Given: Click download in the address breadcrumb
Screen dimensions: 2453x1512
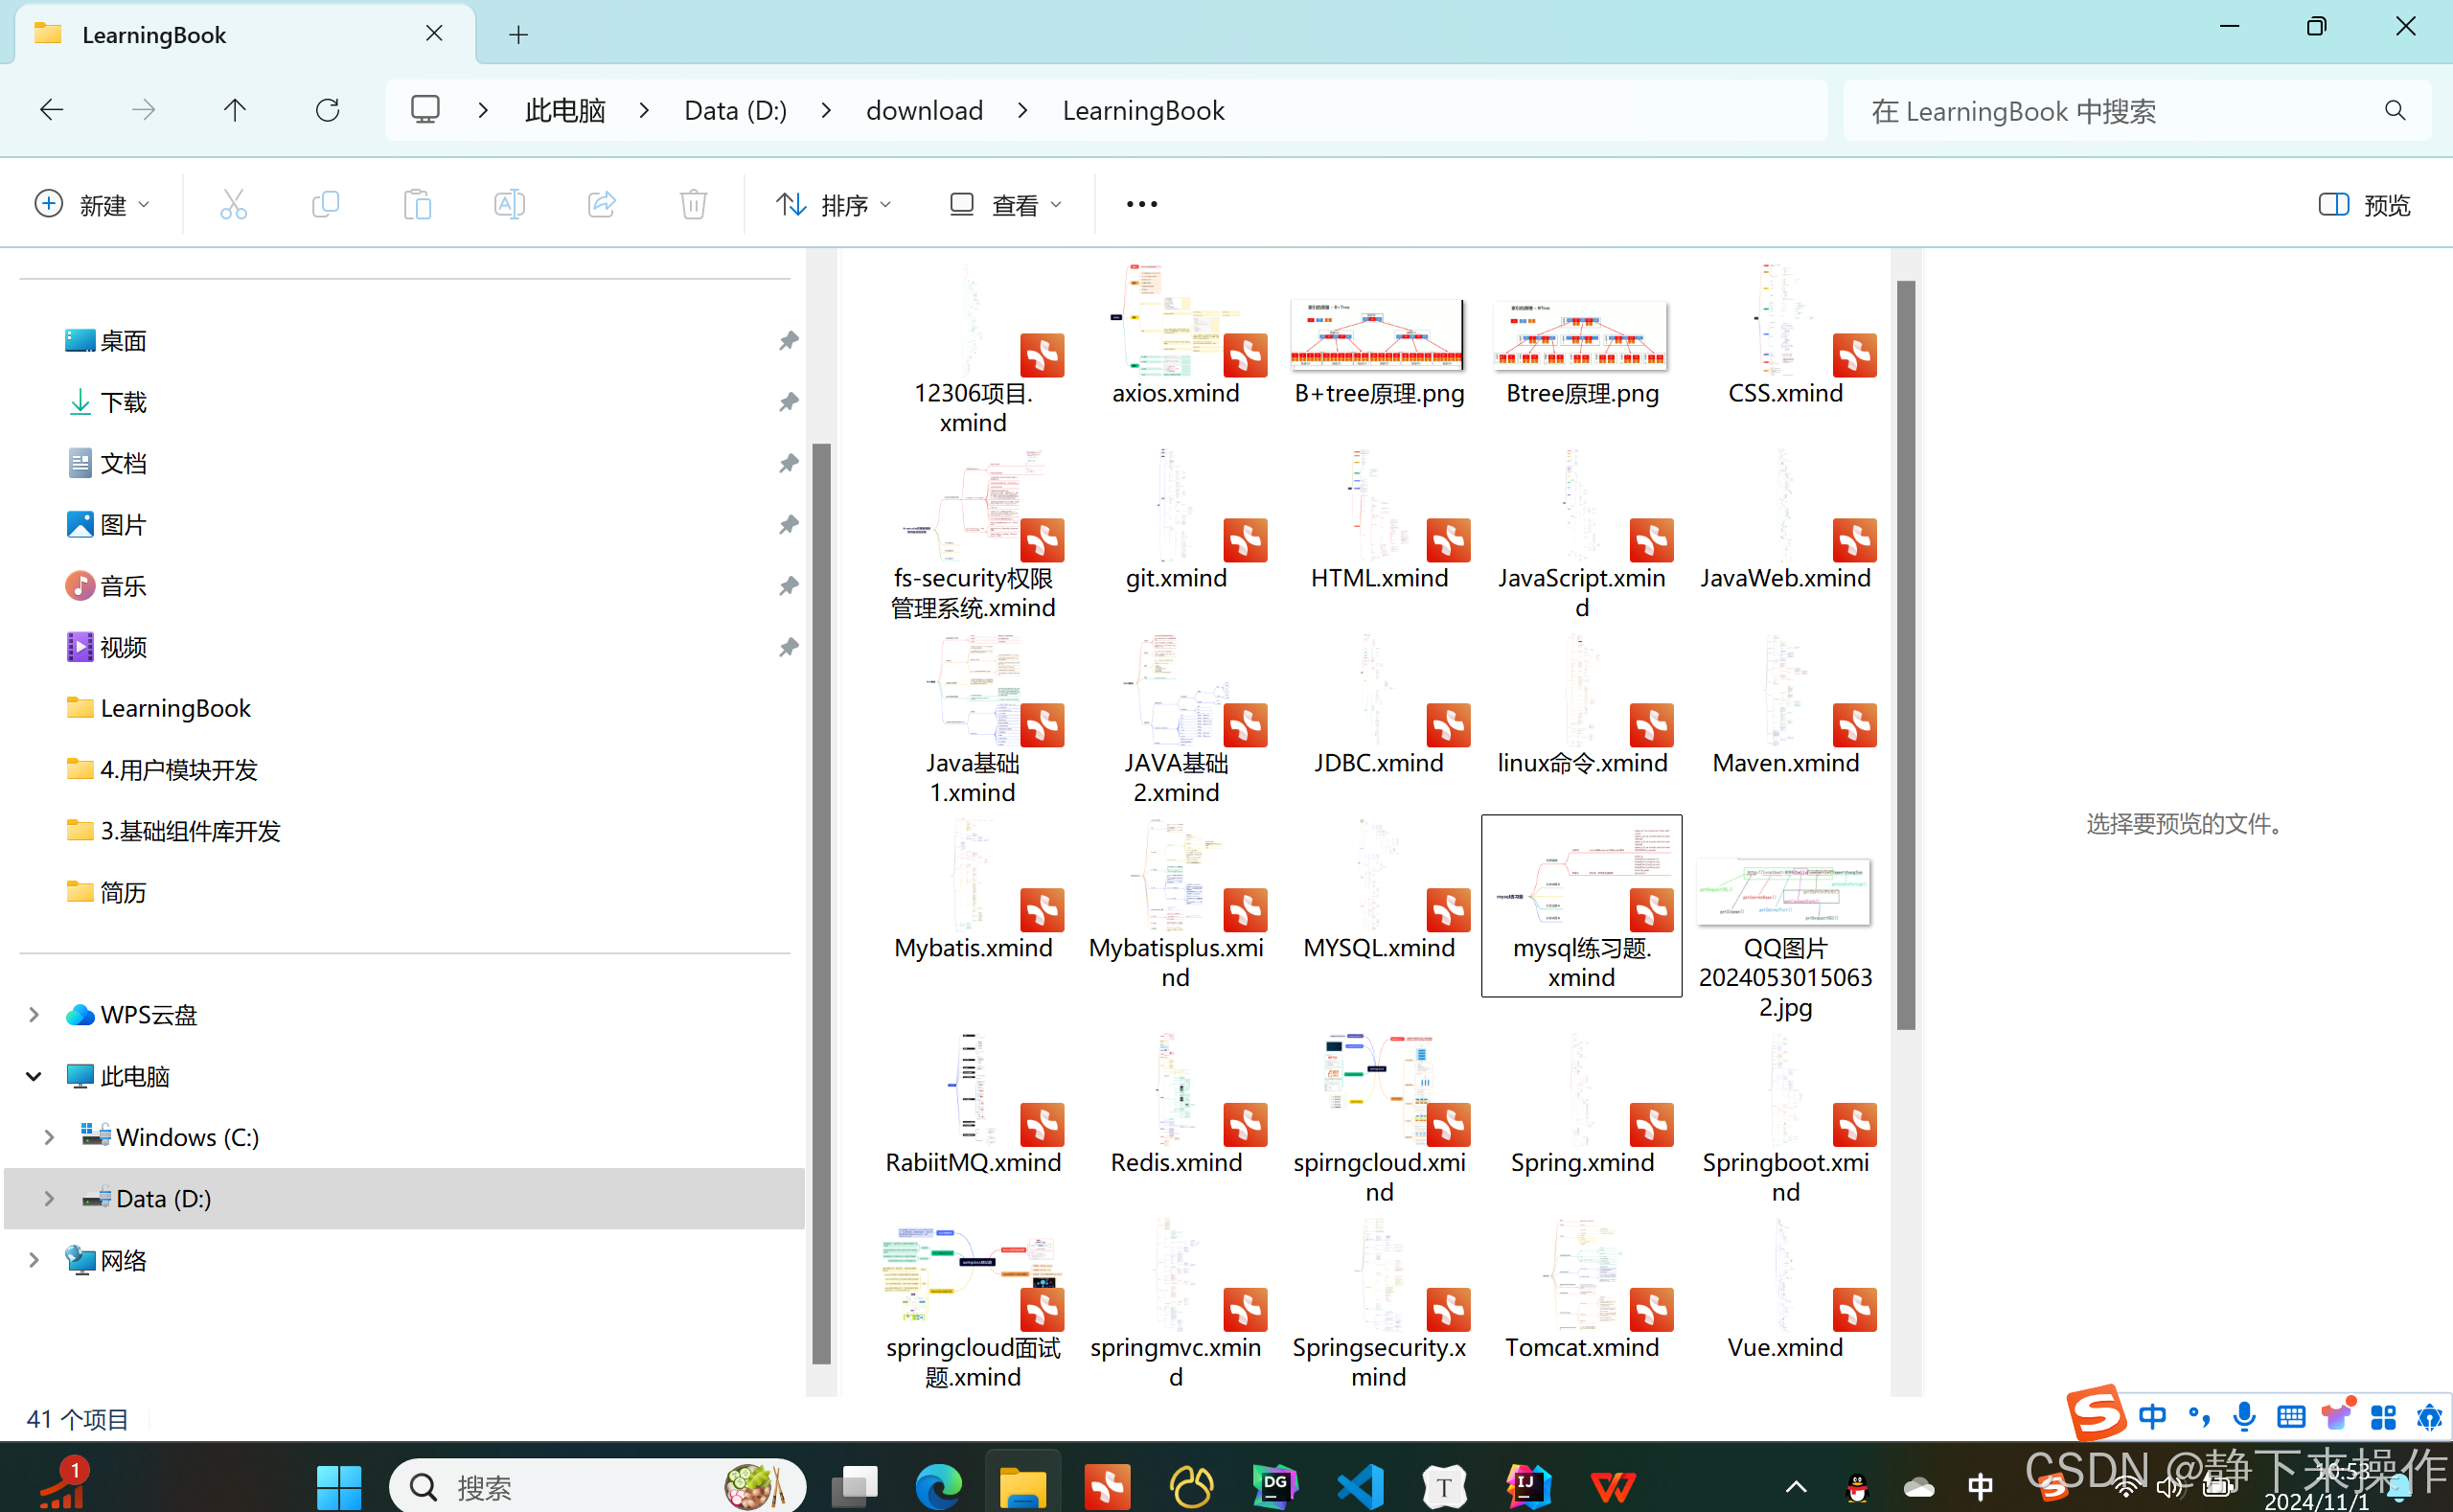Looking at the screenshot, I should pyautogui.click(x=924, y=110).
